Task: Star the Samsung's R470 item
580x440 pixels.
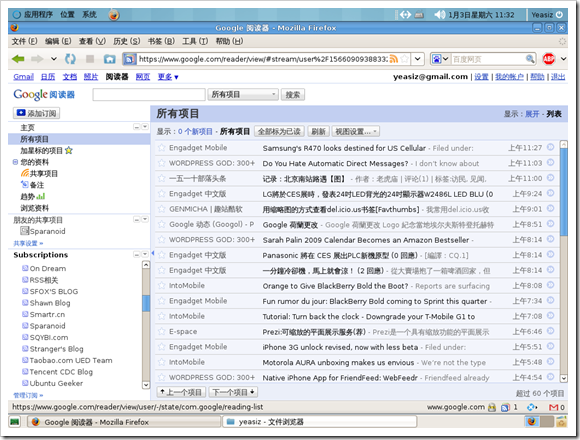Action: coord(161,148)
